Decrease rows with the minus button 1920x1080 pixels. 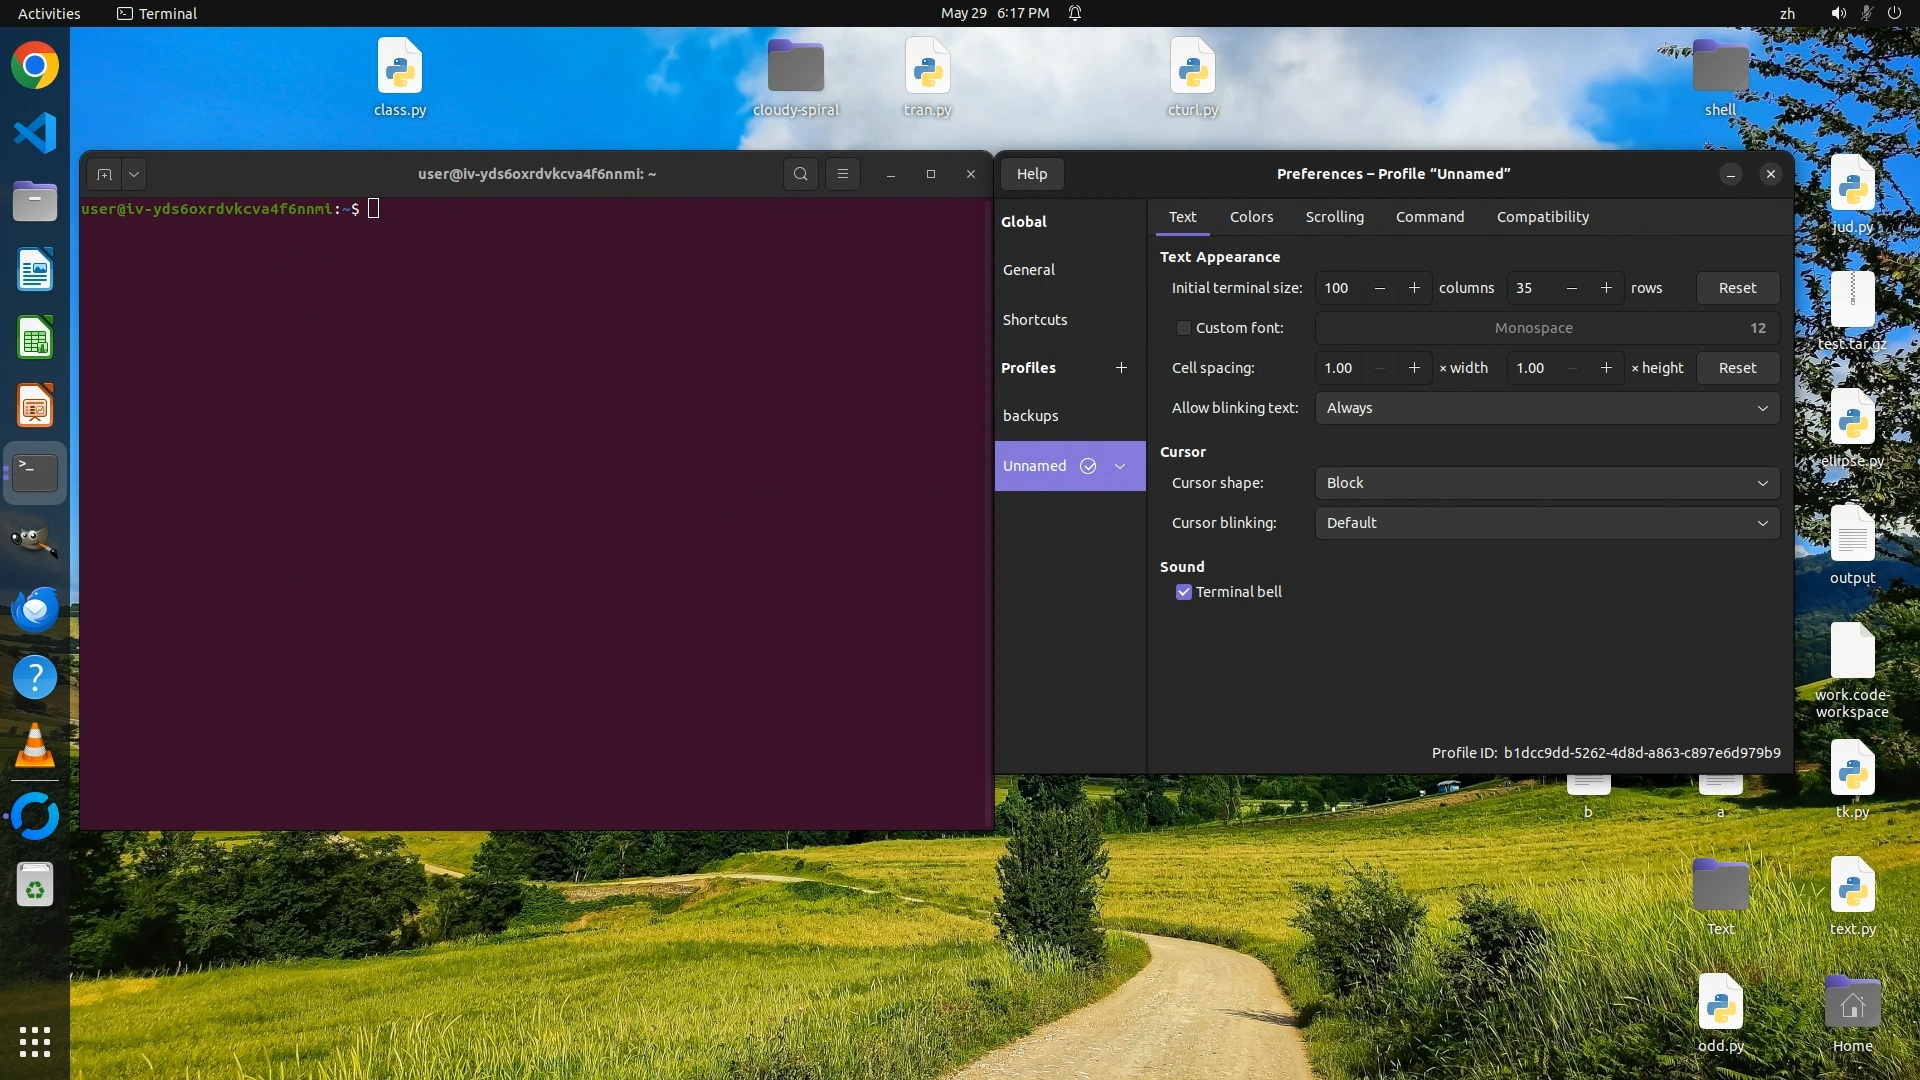point(1571,288)
